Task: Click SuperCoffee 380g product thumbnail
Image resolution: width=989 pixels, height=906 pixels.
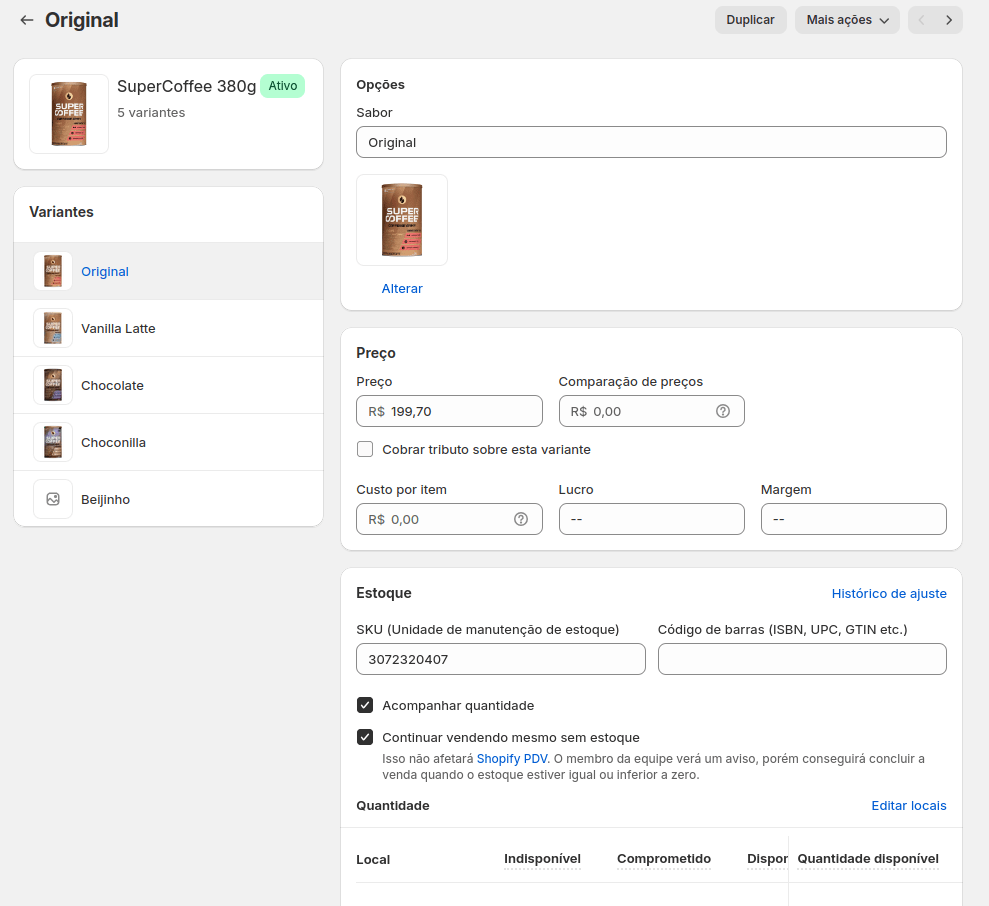Action: coord(69,114)
